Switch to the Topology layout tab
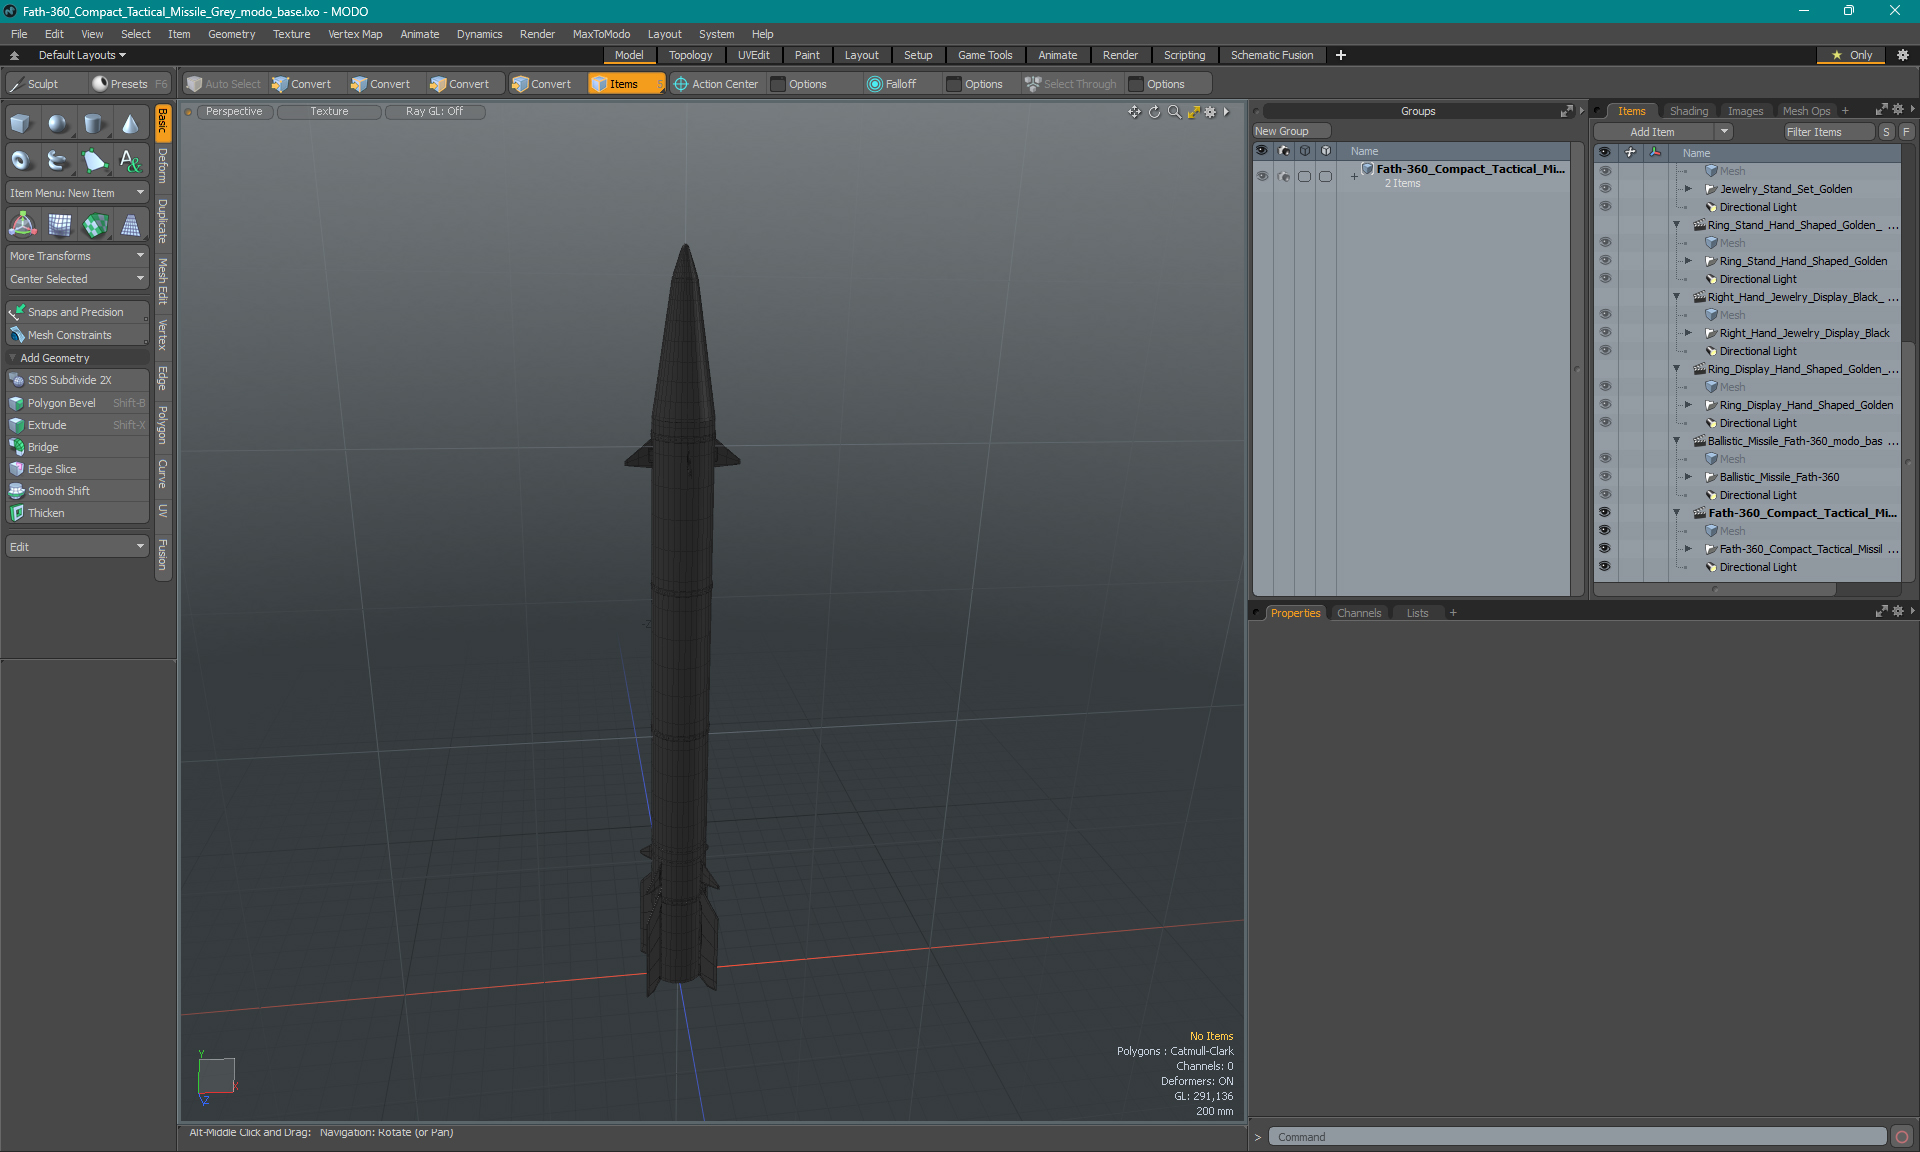1920x1152 pixels. 690,55
